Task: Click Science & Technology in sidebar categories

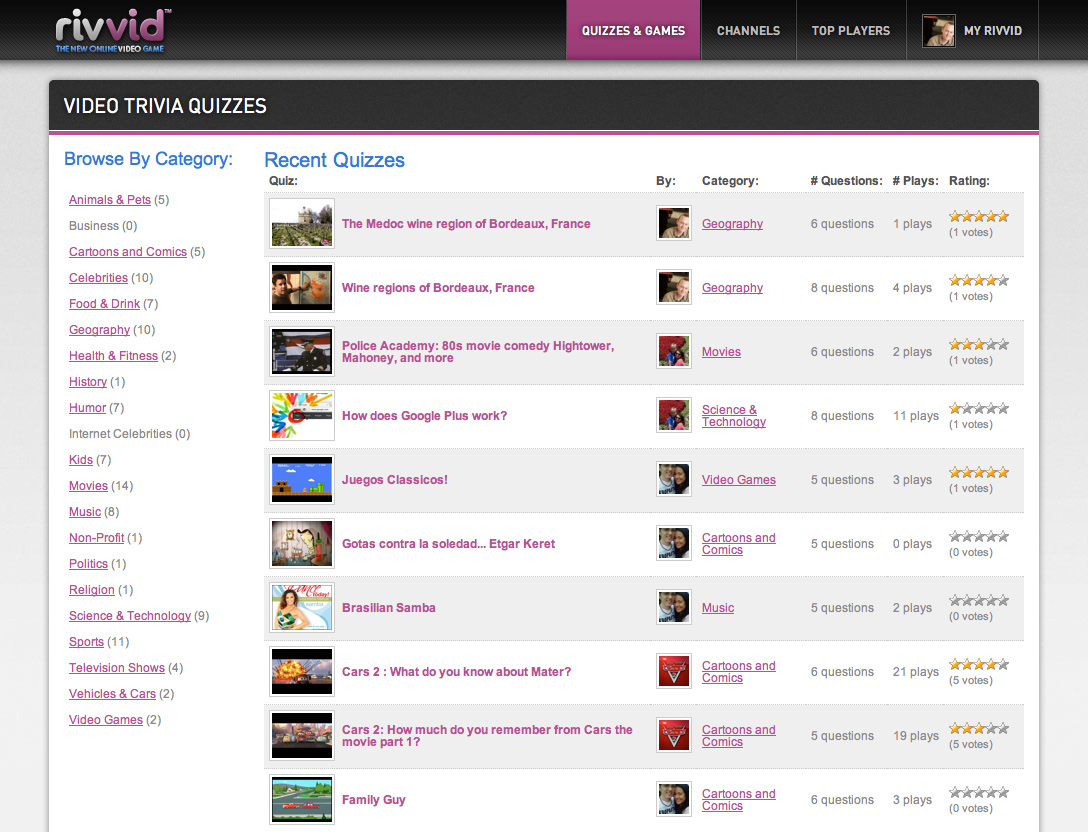Action: click(130, 616)
